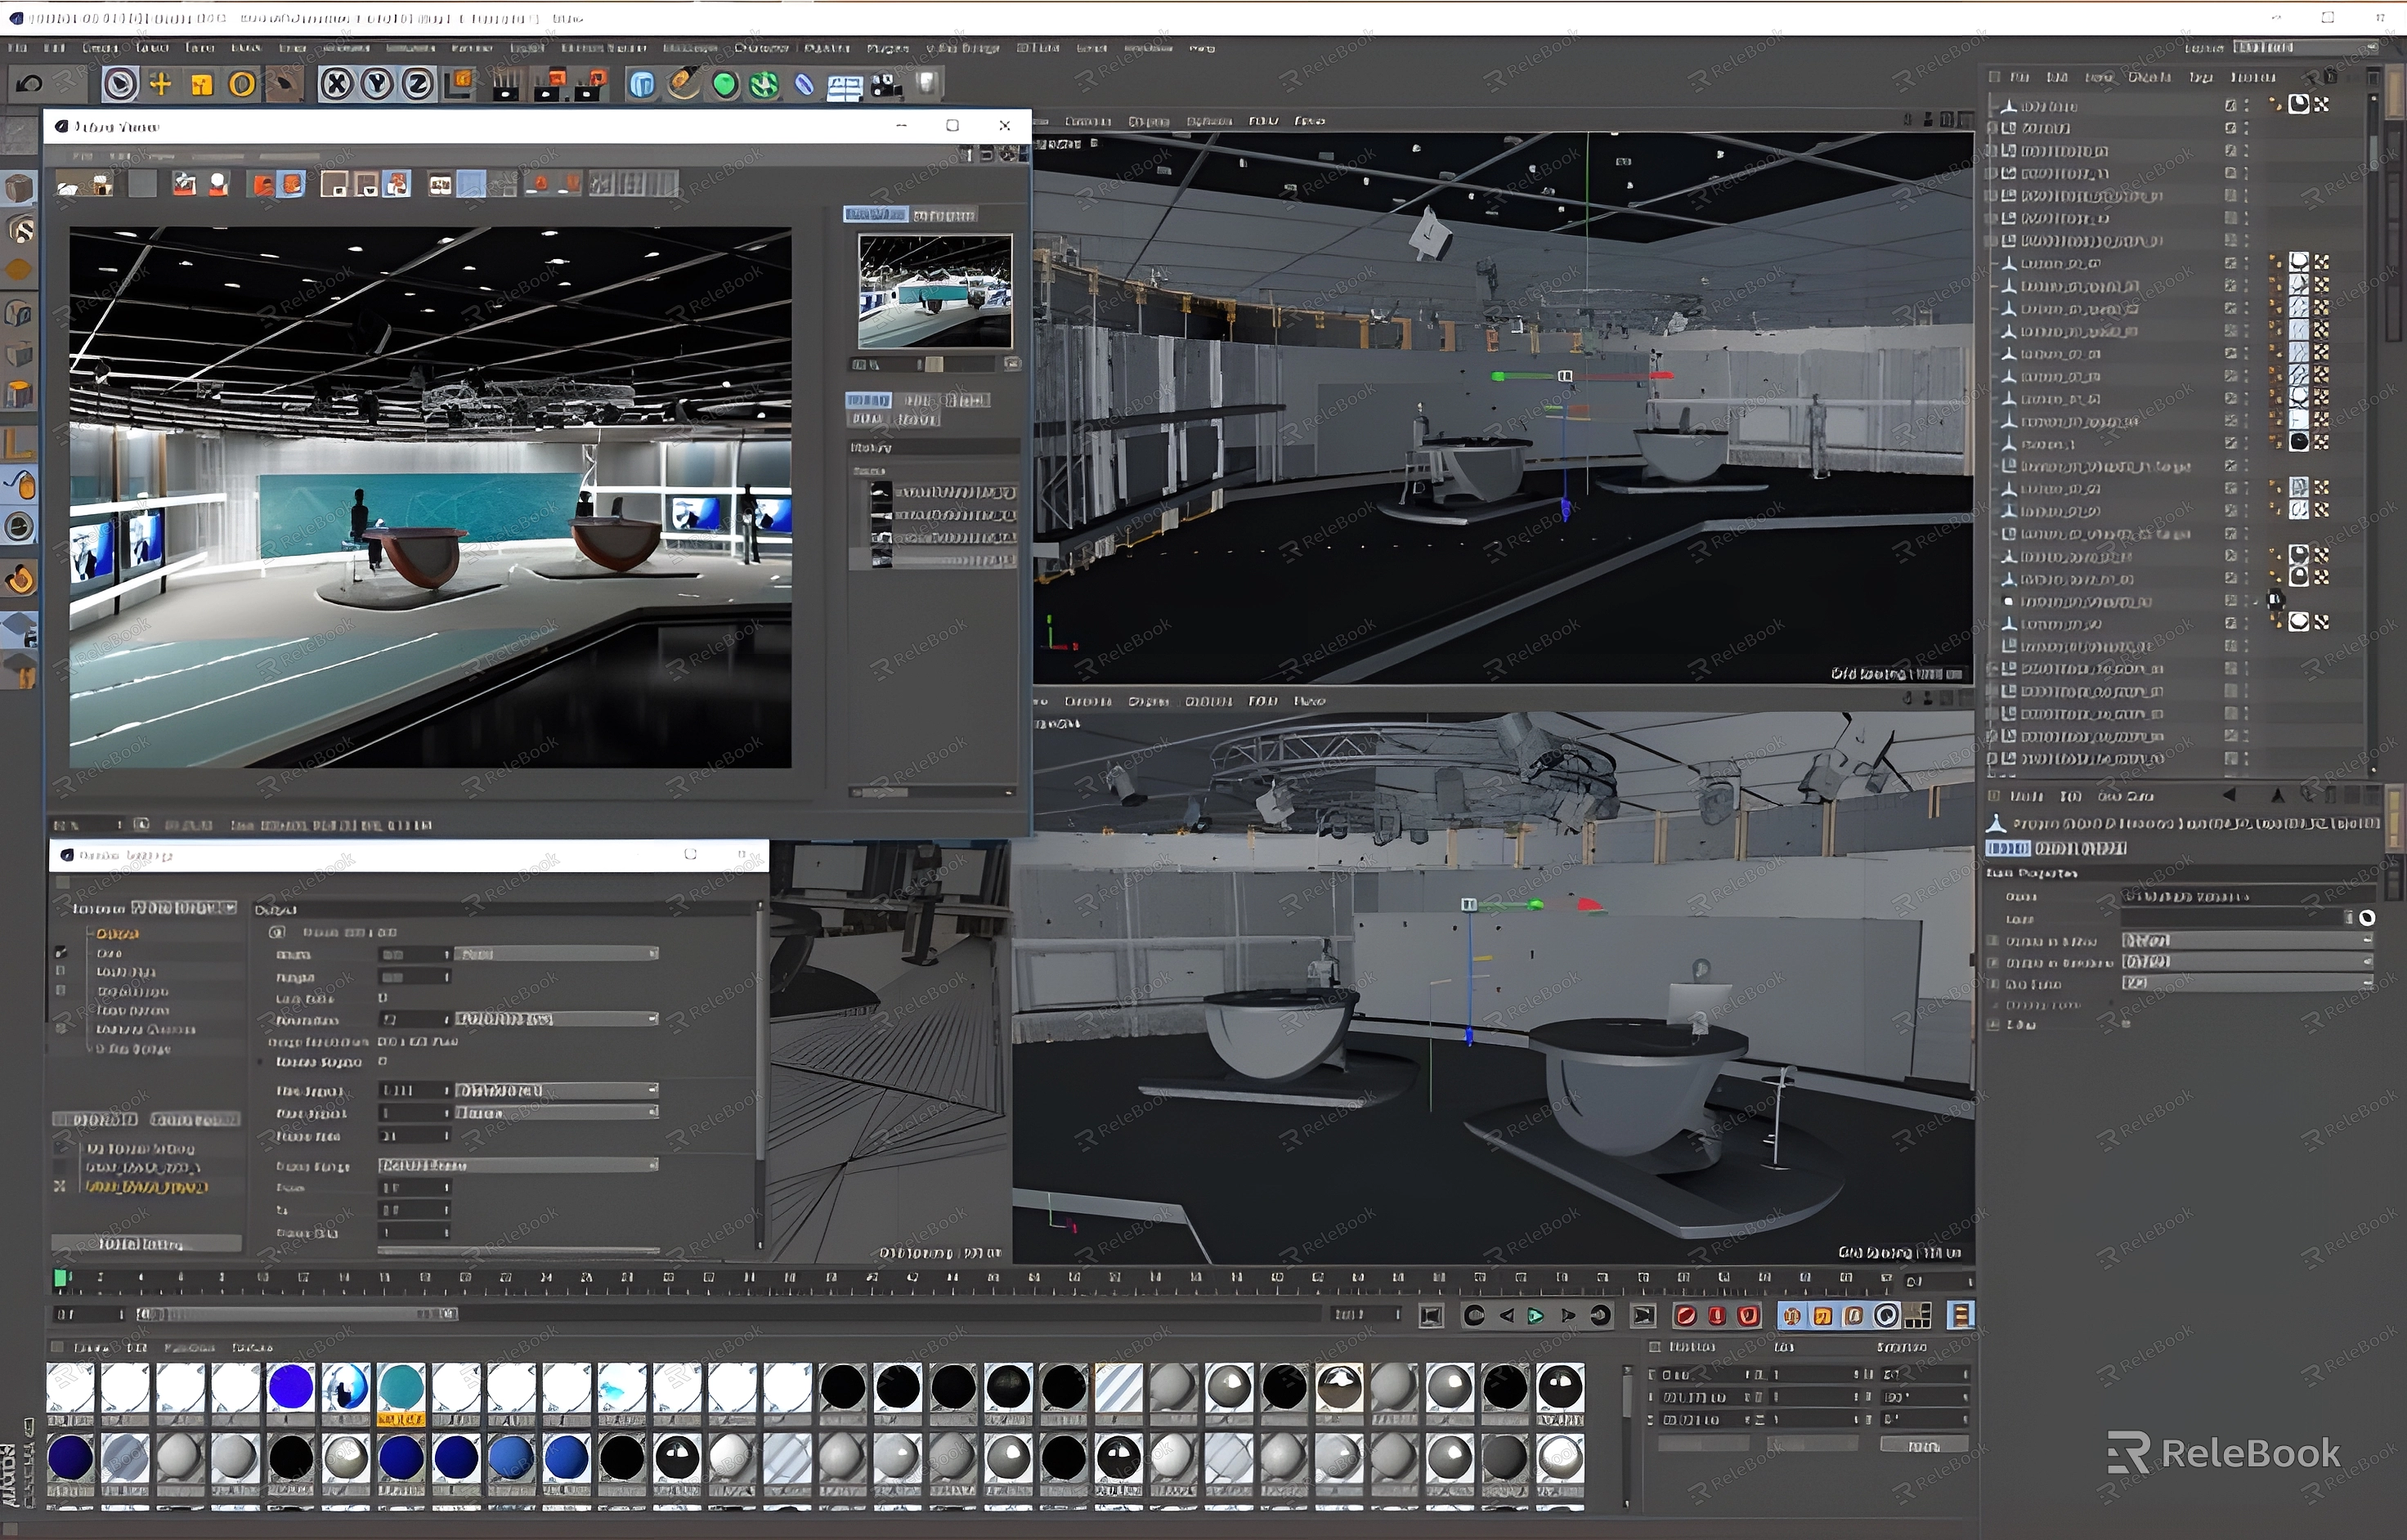Viewport: 2407px width, 1540px height.
Task: Select the highlighted Output row in Render Settings
Action: click(118, 933)
